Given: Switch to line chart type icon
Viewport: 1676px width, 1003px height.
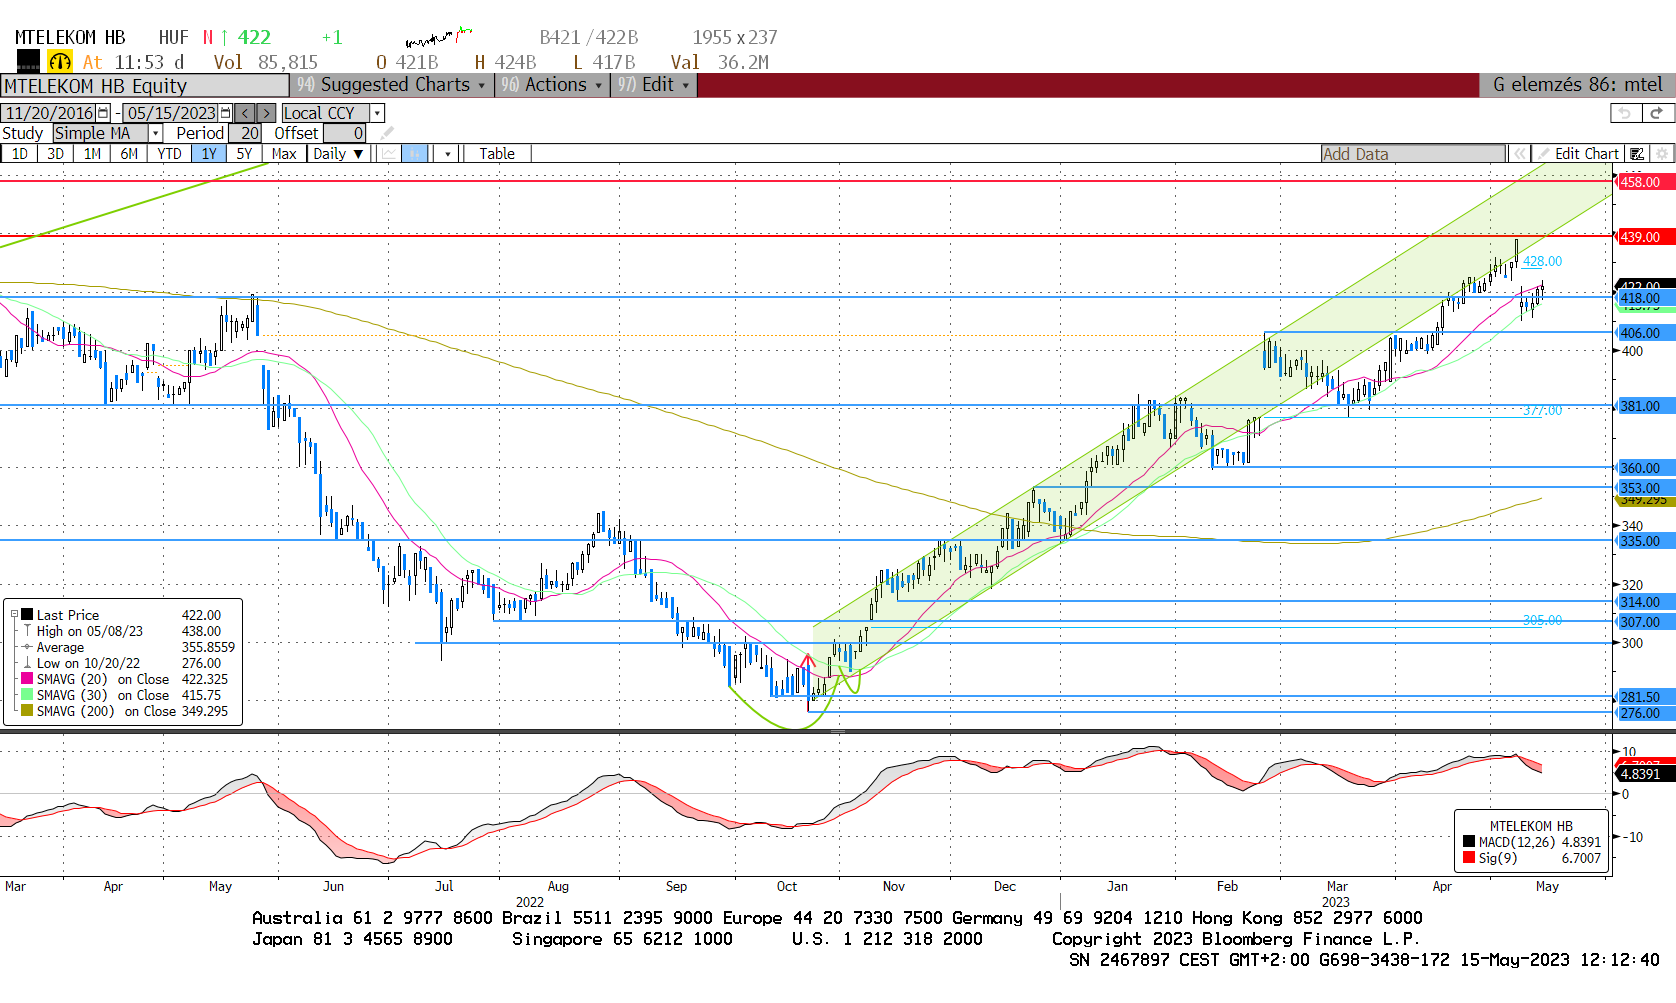Looking at the screenshot, I should pos(388,154).
